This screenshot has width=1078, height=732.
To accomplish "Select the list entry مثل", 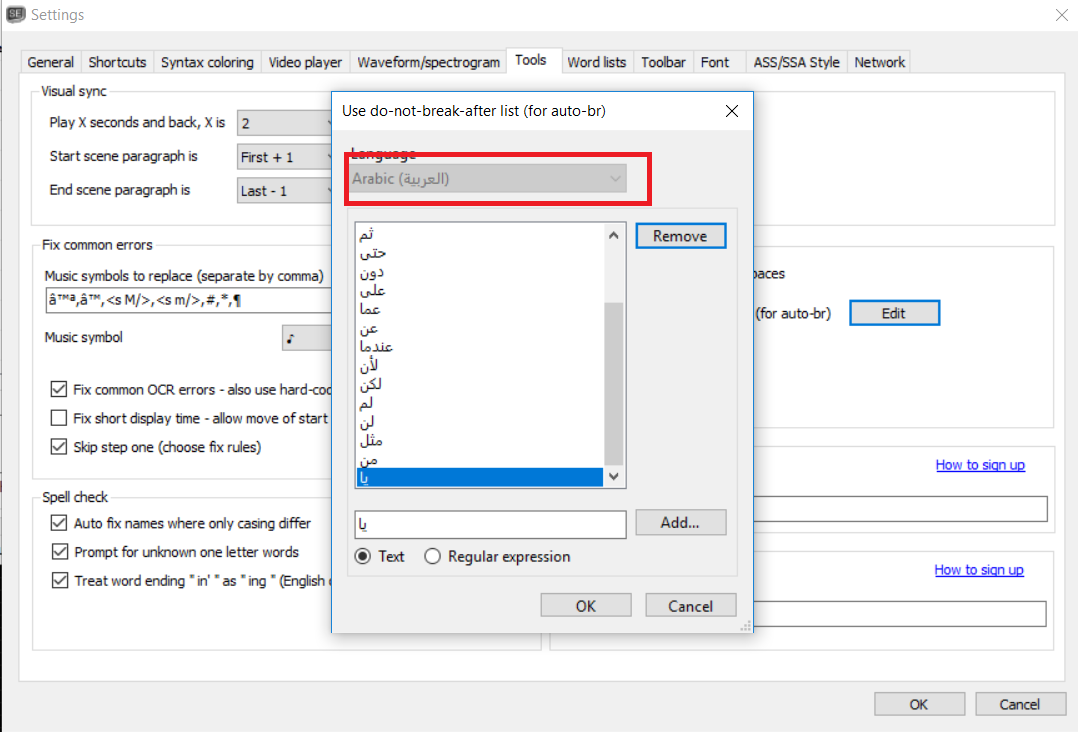I will click(480, 440).
